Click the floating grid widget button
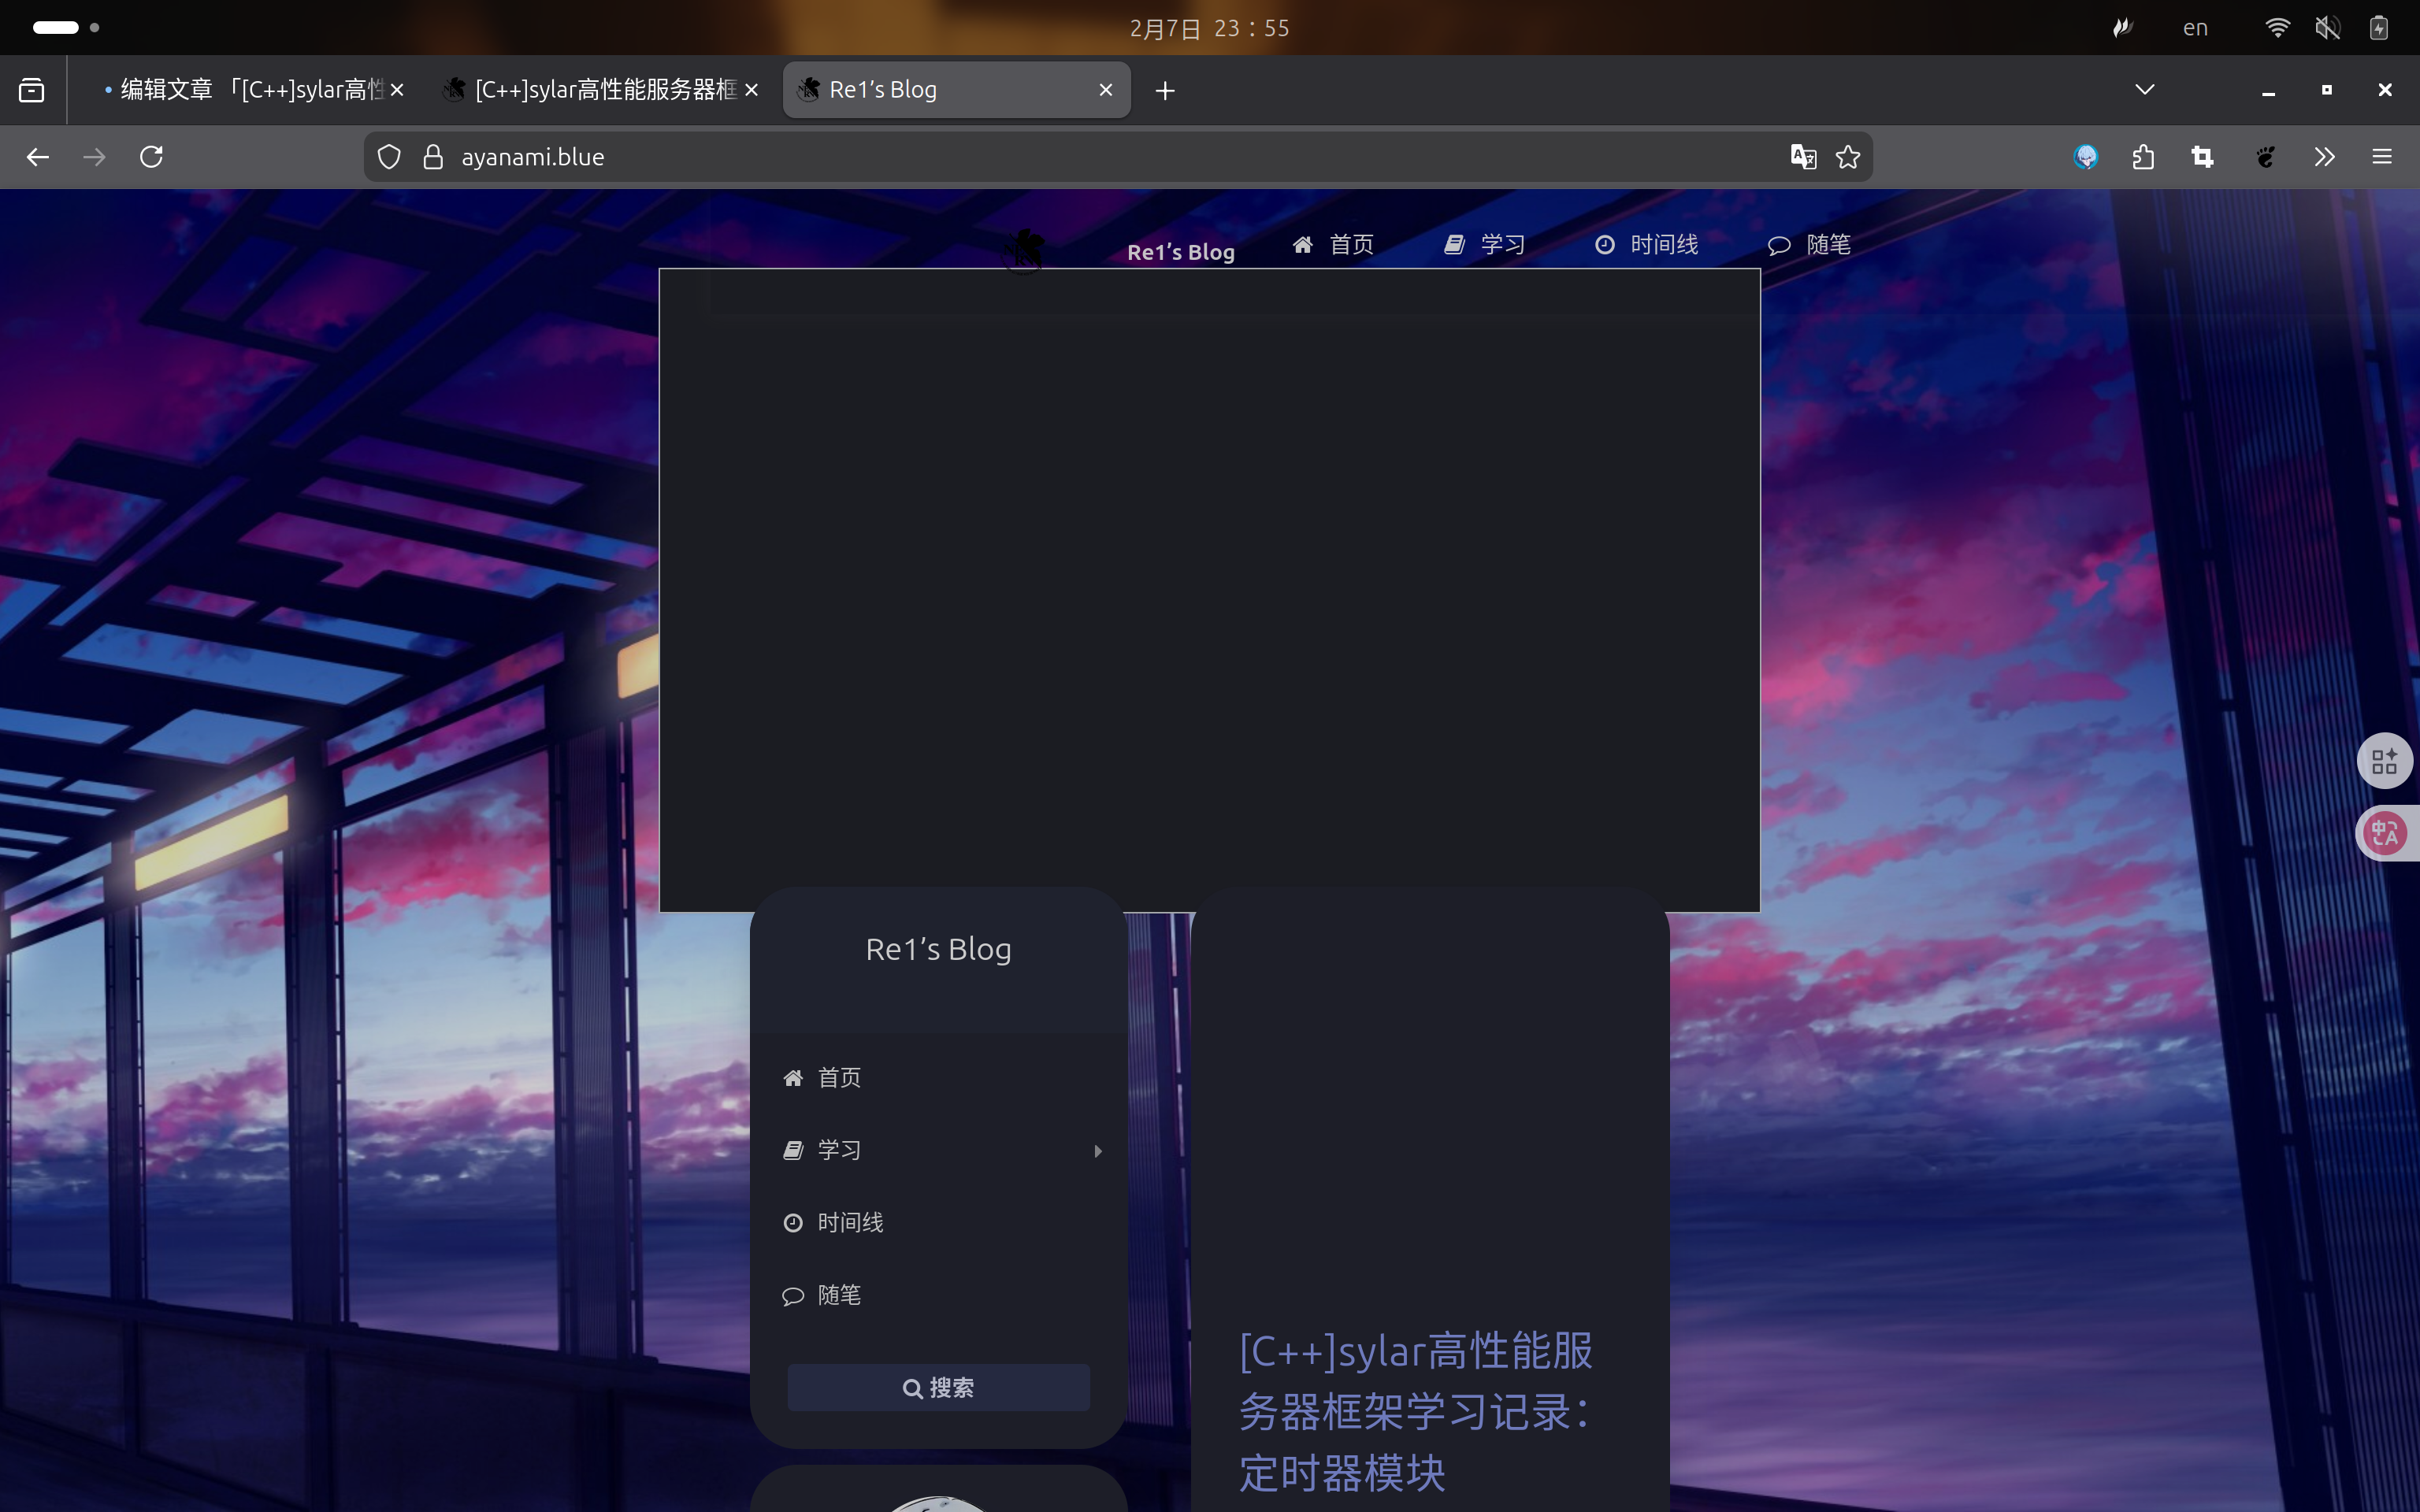The image size is (2420, 1512). coord(2385,761)
